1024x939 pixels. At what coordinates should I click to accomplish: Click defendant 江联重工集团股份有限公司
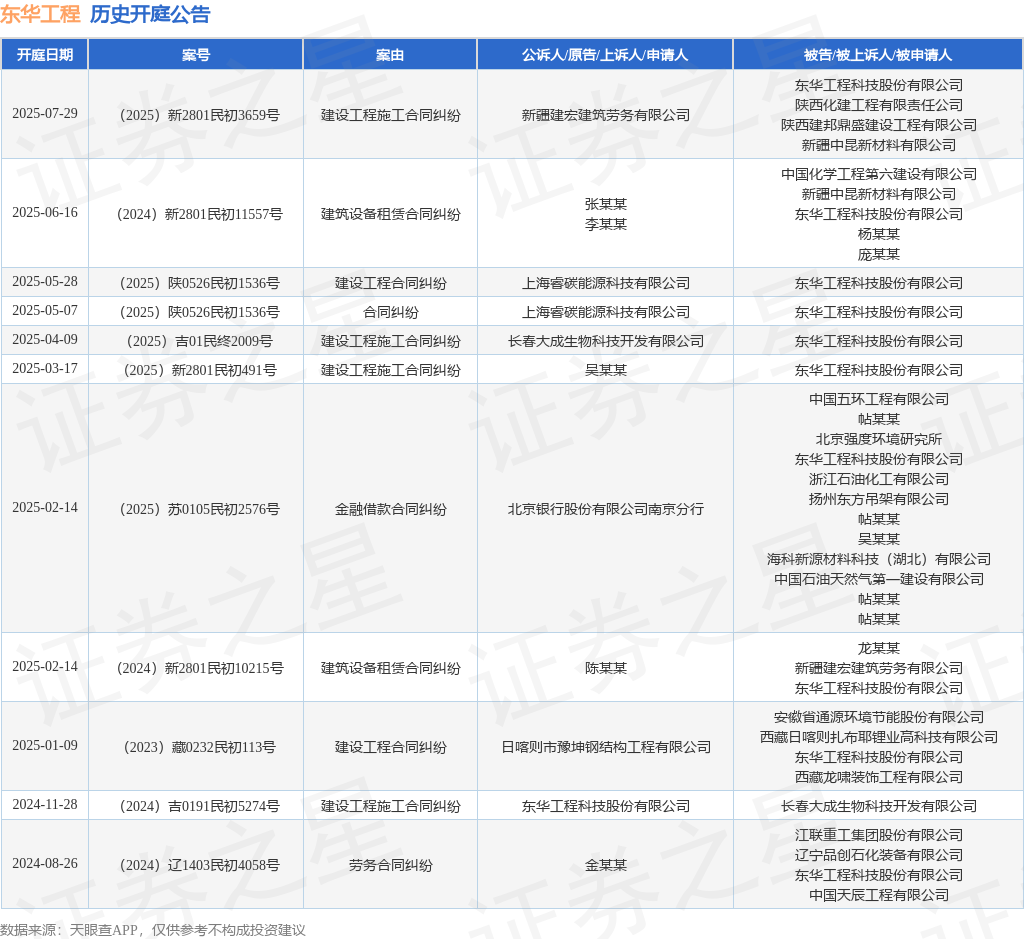click(x=878, y=835)
